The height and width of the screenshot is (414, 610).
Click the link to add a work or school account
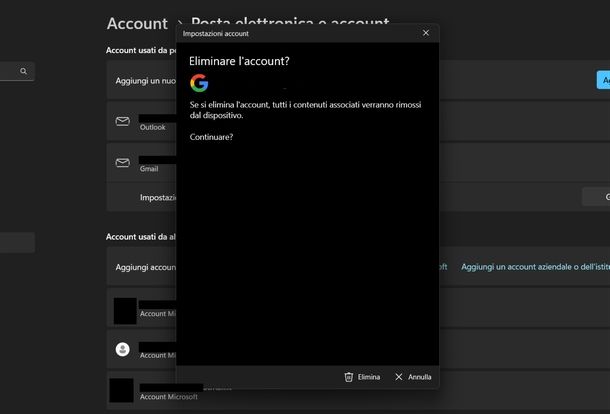pos(535,267)
